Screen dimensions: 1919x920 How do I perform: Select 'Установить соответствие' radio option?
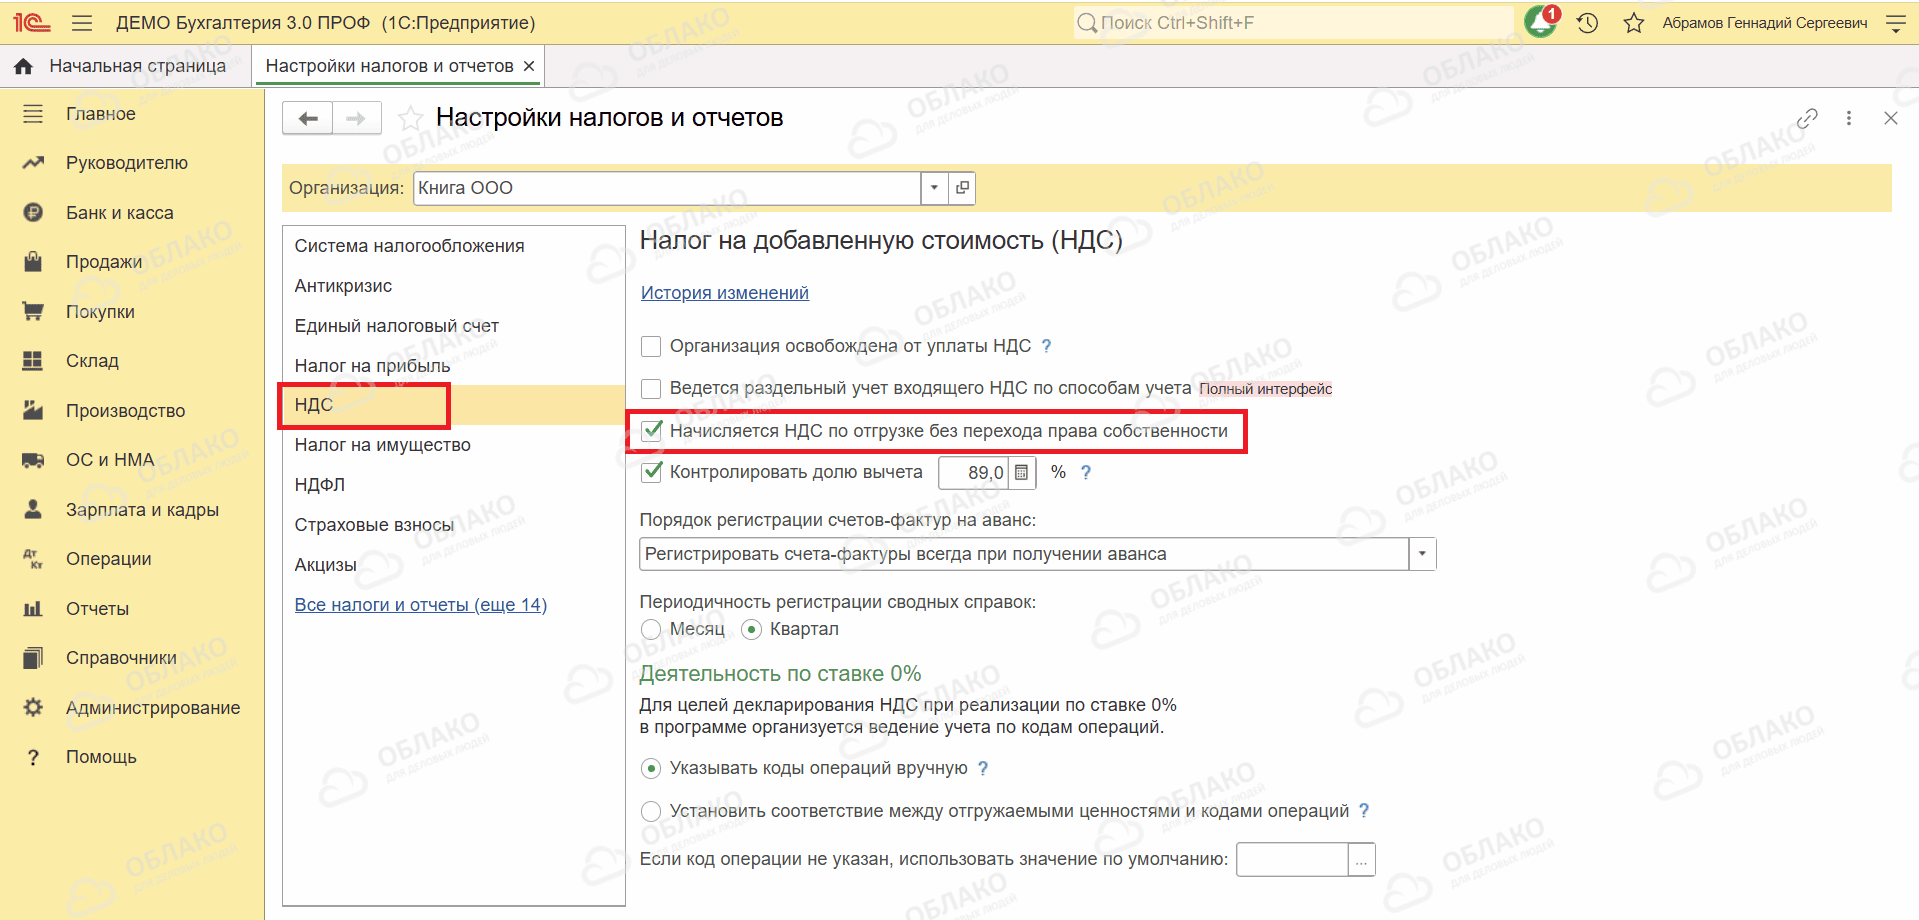pos(651,812)
